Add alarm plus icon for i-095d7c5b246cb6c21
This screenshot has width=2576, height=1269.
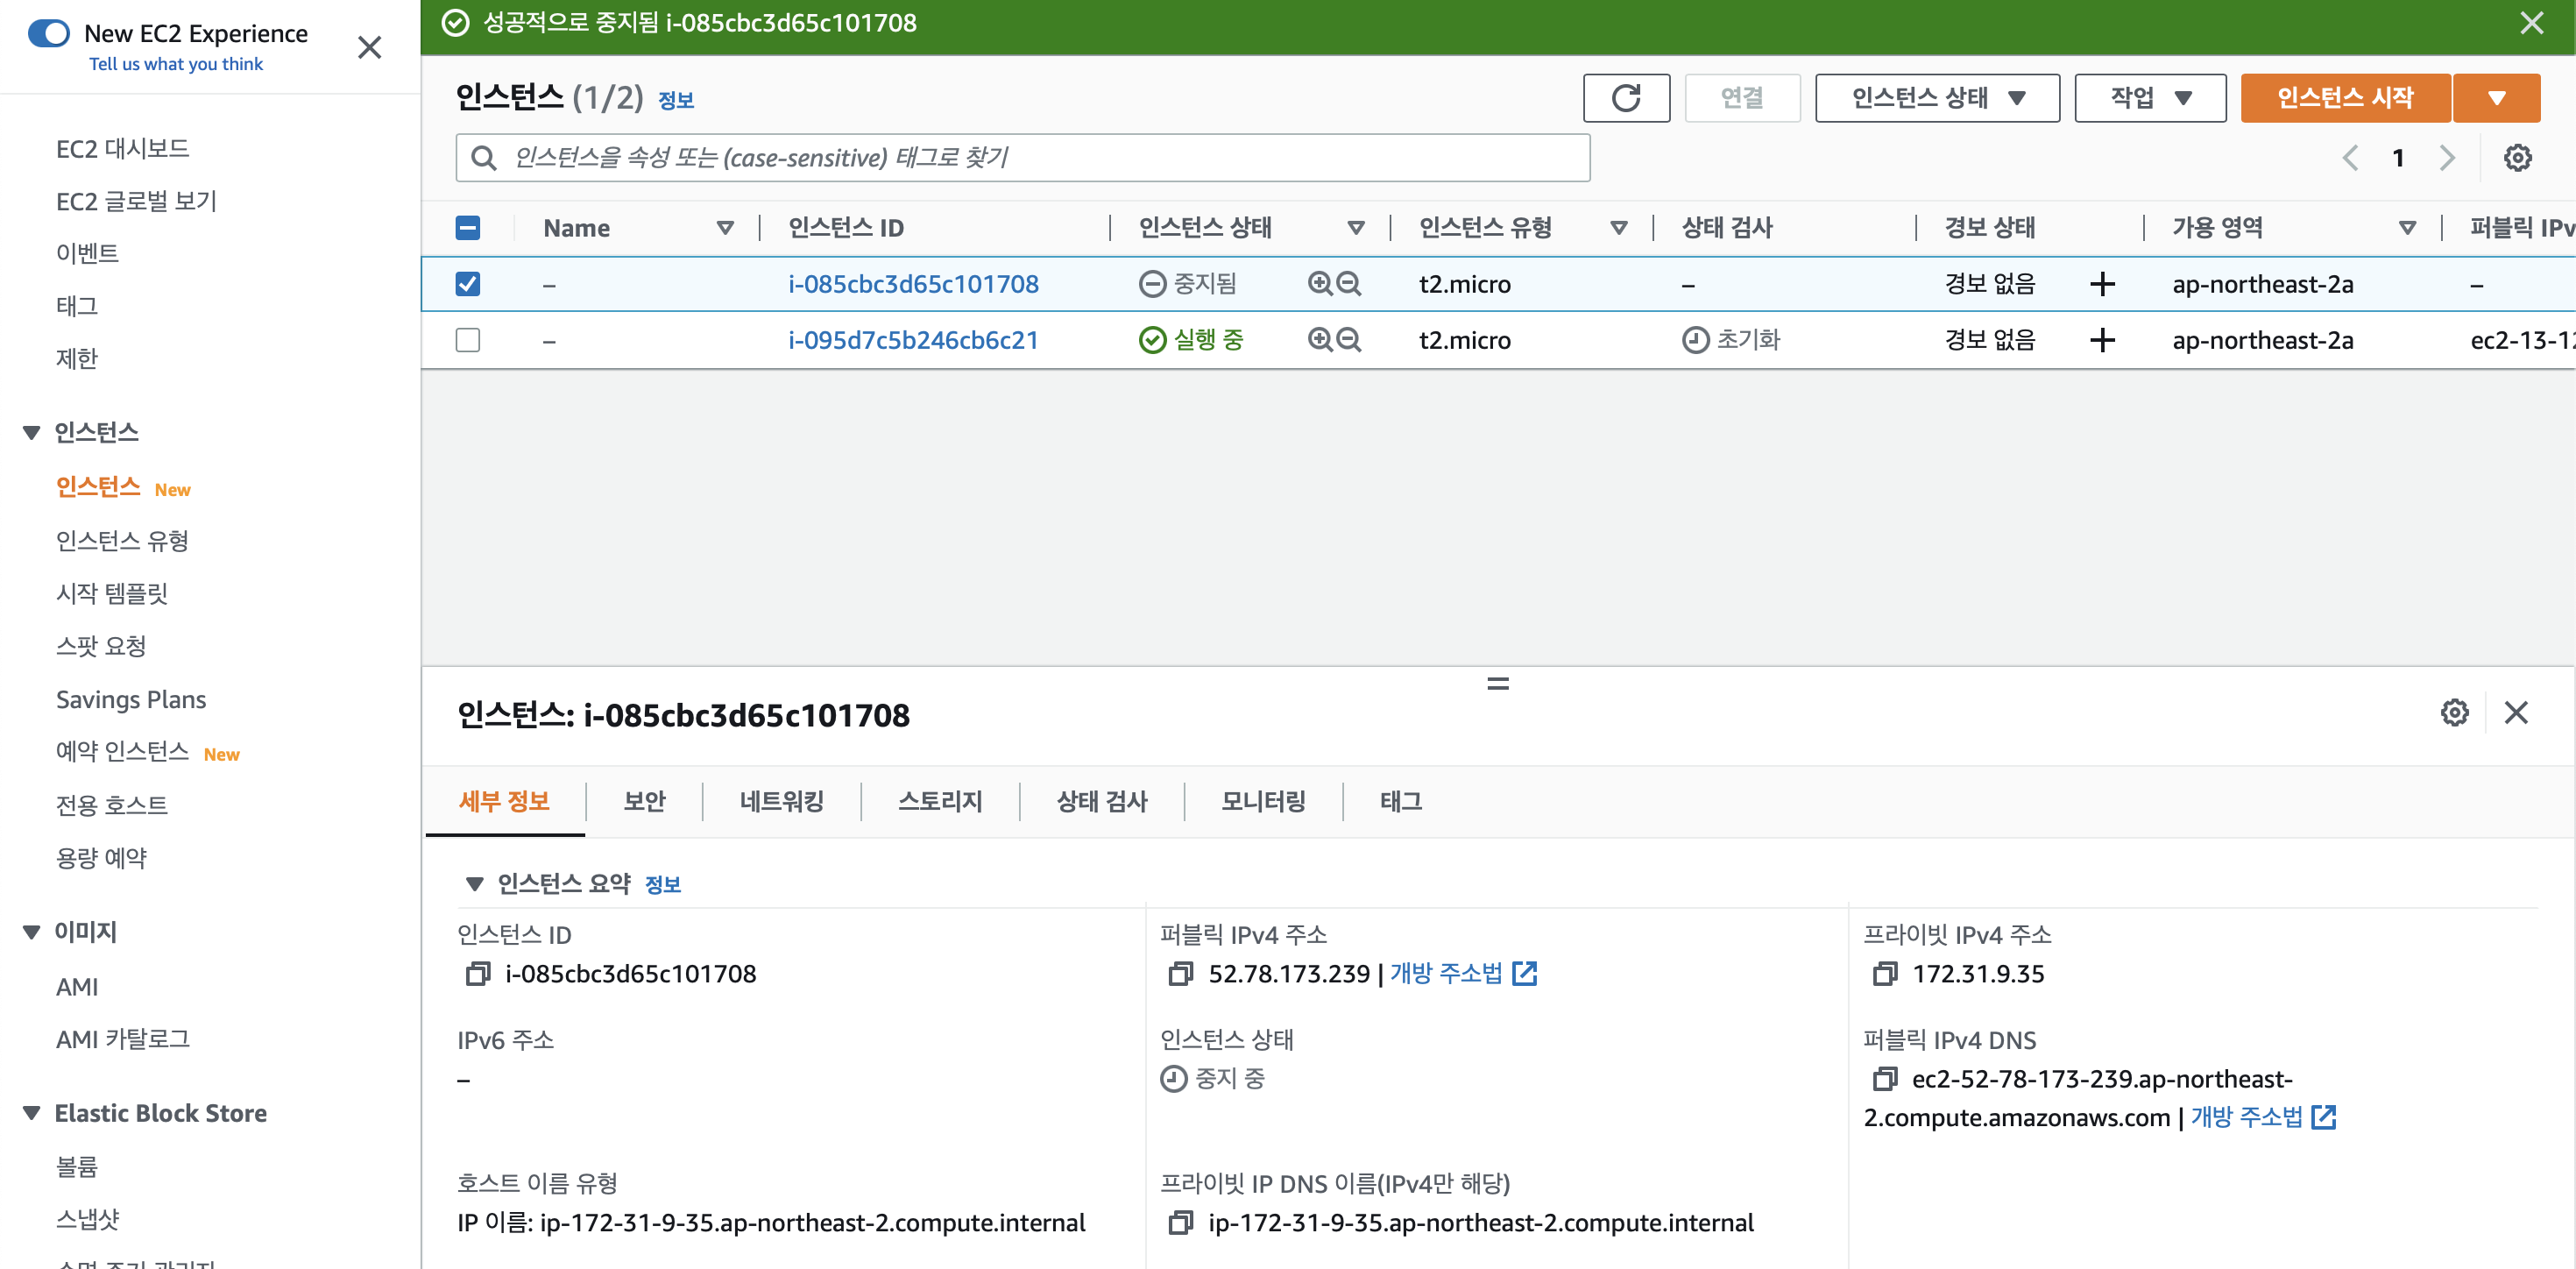coord(2102,340)
